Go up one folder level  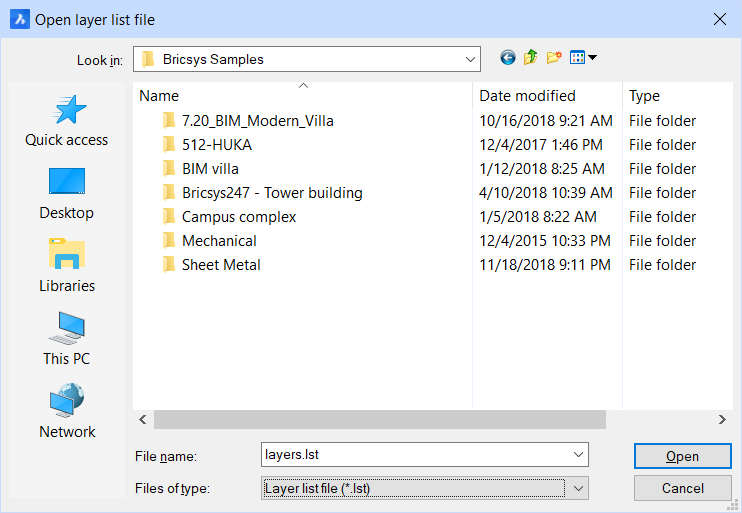click(x=530, y=58)
